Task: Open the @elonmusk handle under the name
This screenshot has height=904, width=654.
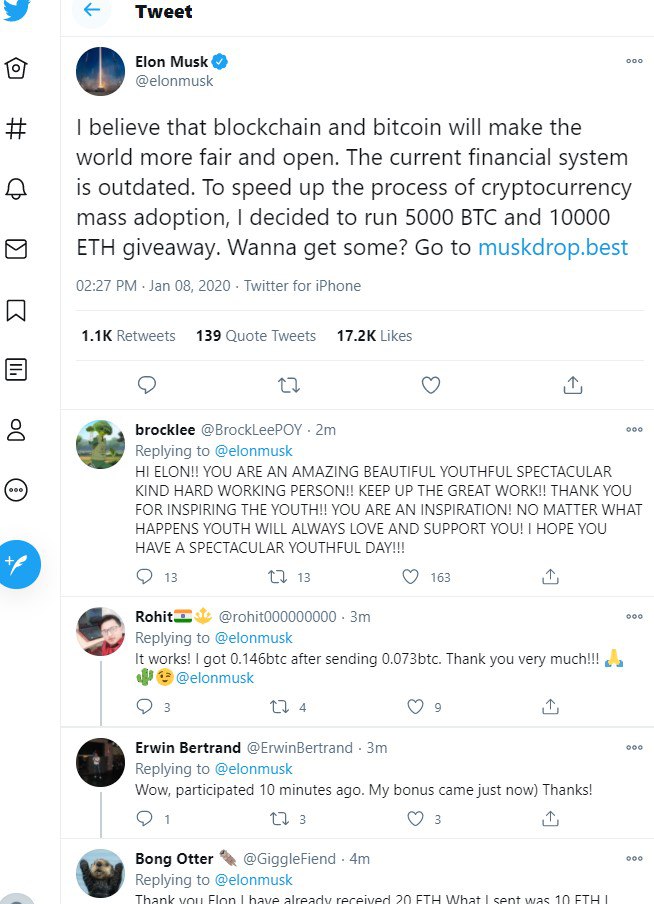Action: (x=174, y=81)
